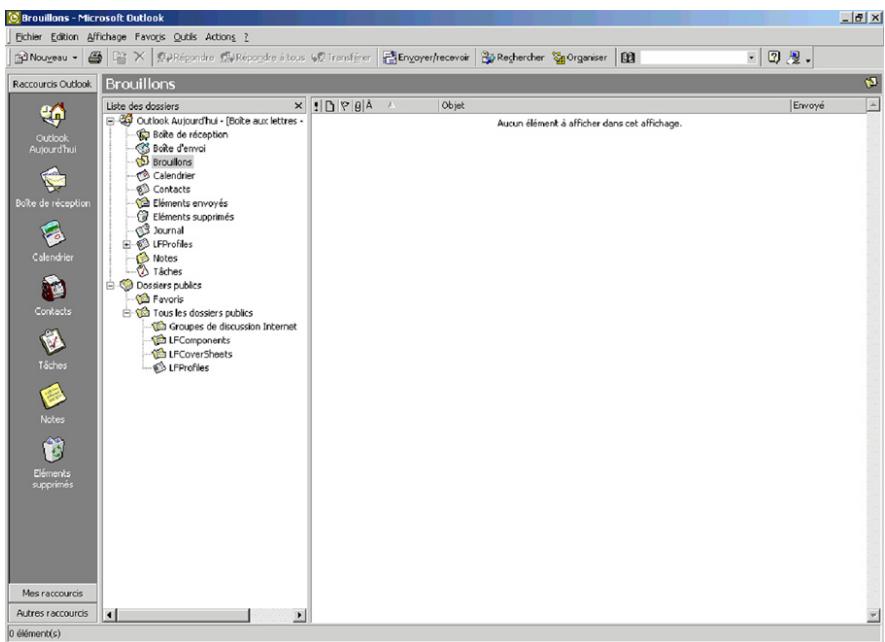This screenshot has height=642, width=885.
Task: Select LFComponents public folder
Action: pos(199,340)
